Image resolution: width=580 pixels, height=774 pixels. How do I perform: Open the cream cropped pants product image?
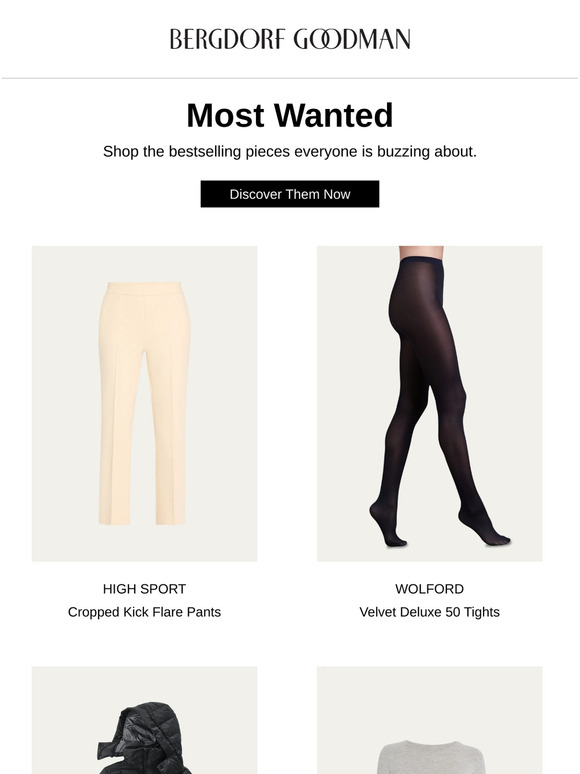[x=144, y=403]
